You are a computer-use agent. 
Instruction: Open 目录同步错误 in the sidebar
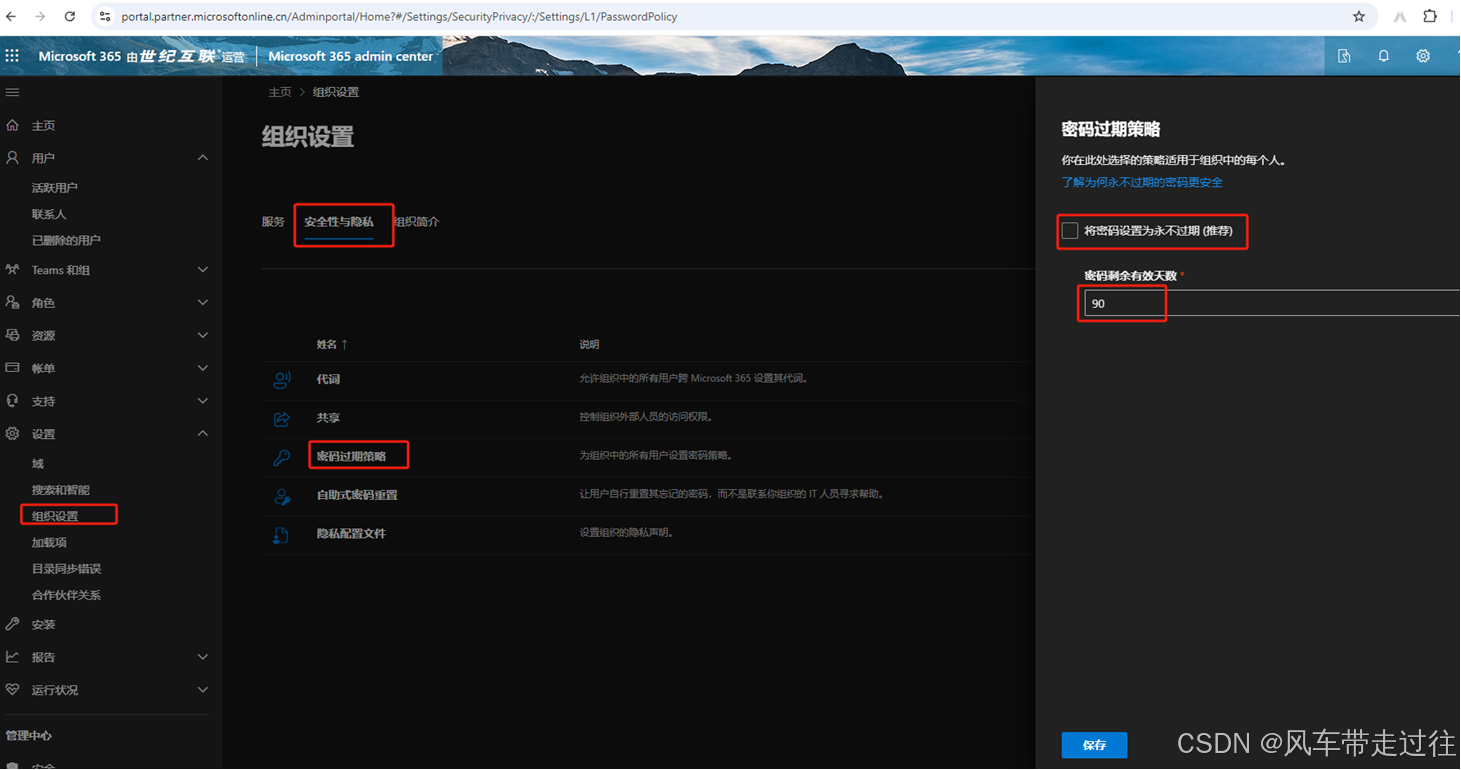[66, 569]
